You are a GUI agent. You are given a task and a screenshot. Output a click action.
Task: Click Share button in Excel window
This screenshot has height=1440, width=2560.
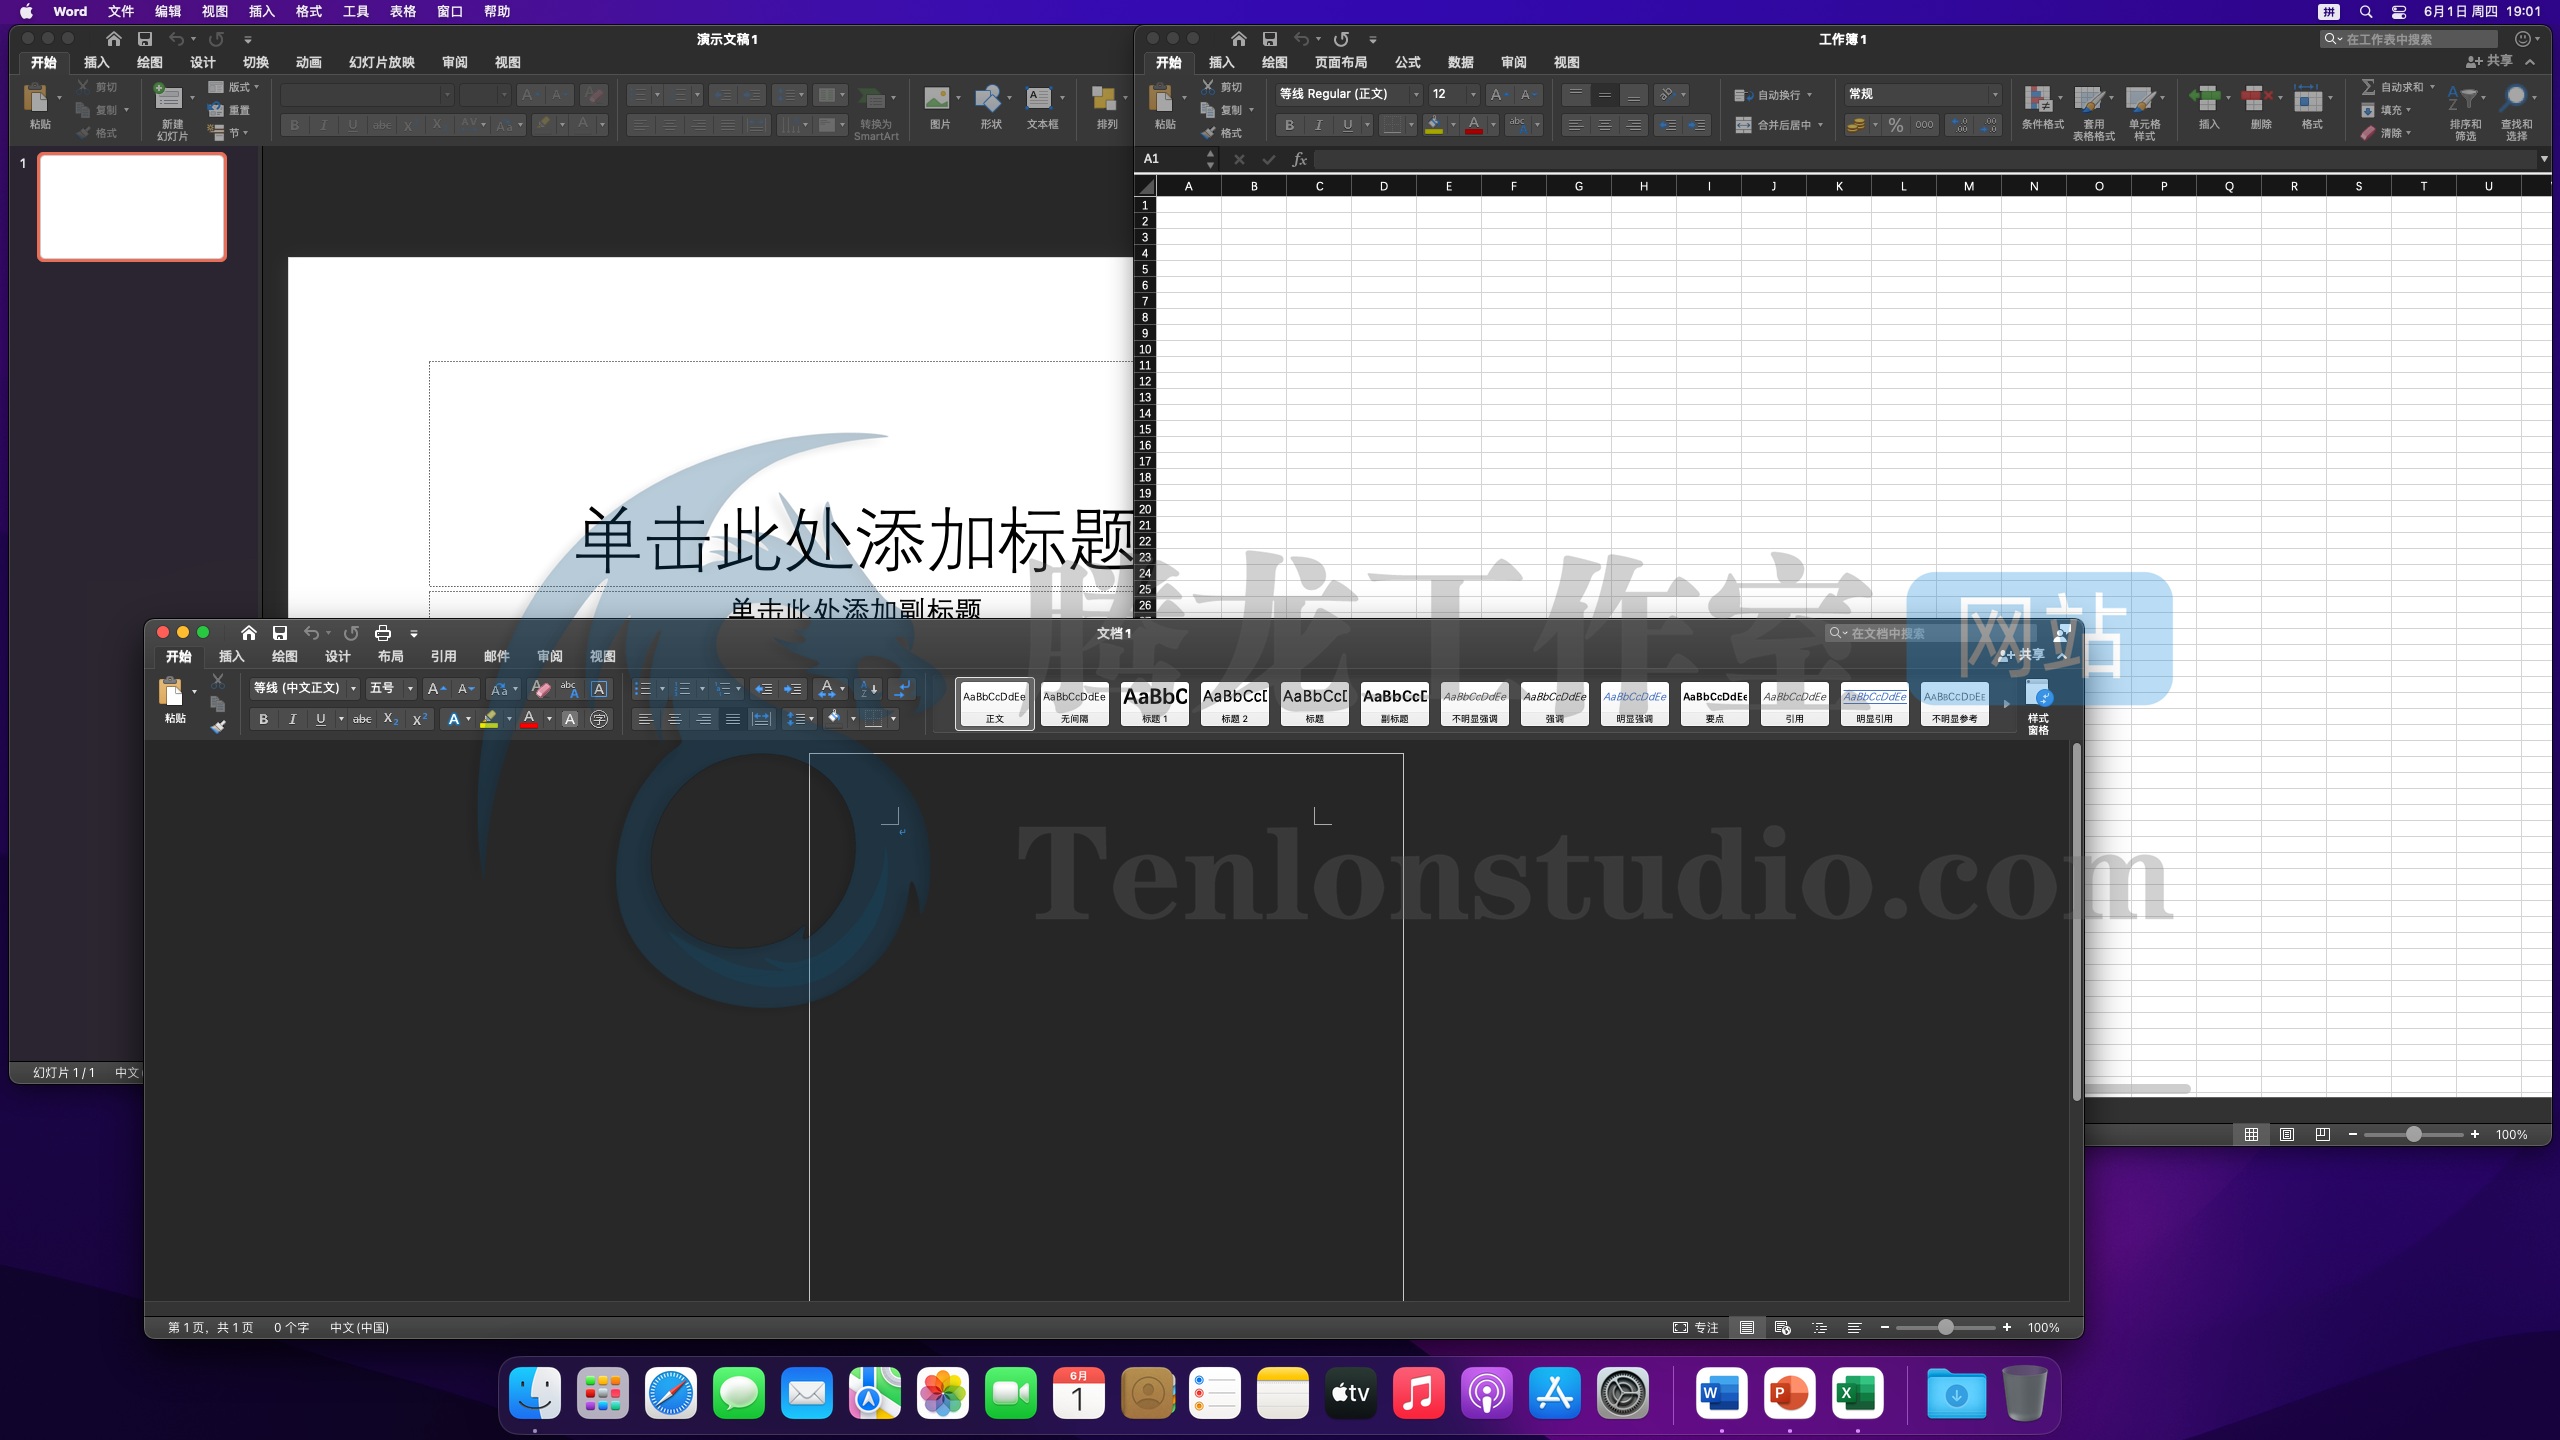click(2489, 62)
